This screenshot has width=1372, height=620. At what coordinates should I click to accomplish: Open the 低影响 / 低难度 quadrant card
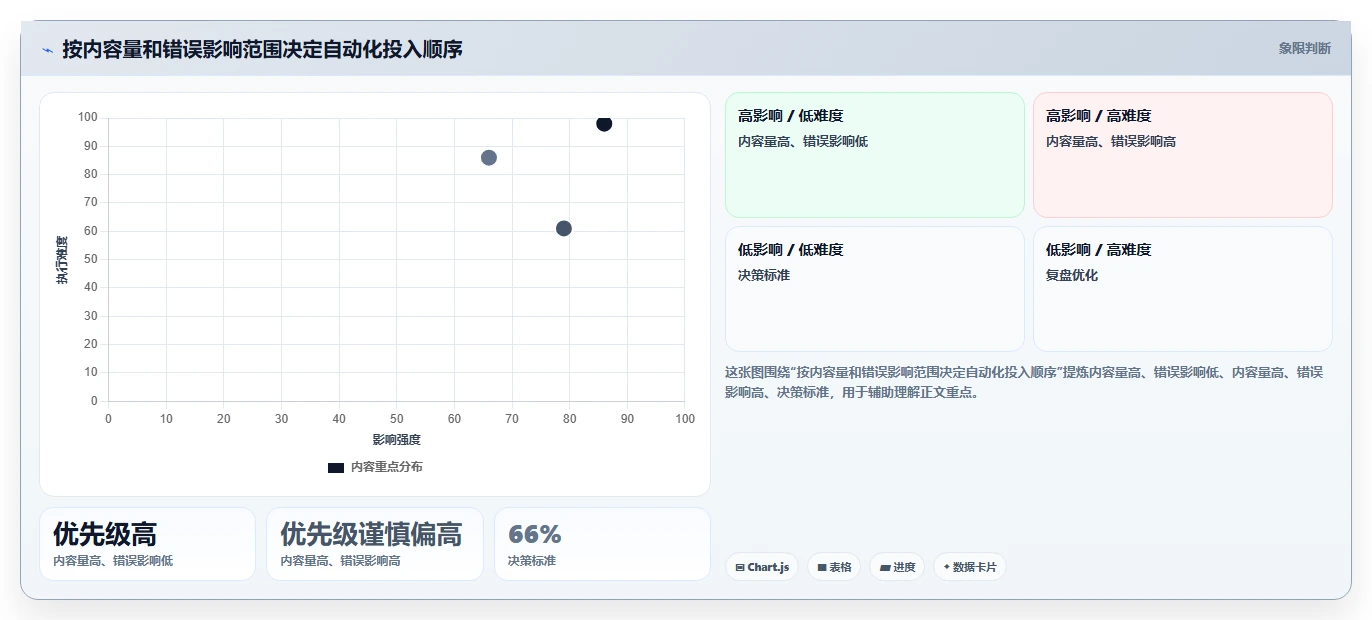875,289
